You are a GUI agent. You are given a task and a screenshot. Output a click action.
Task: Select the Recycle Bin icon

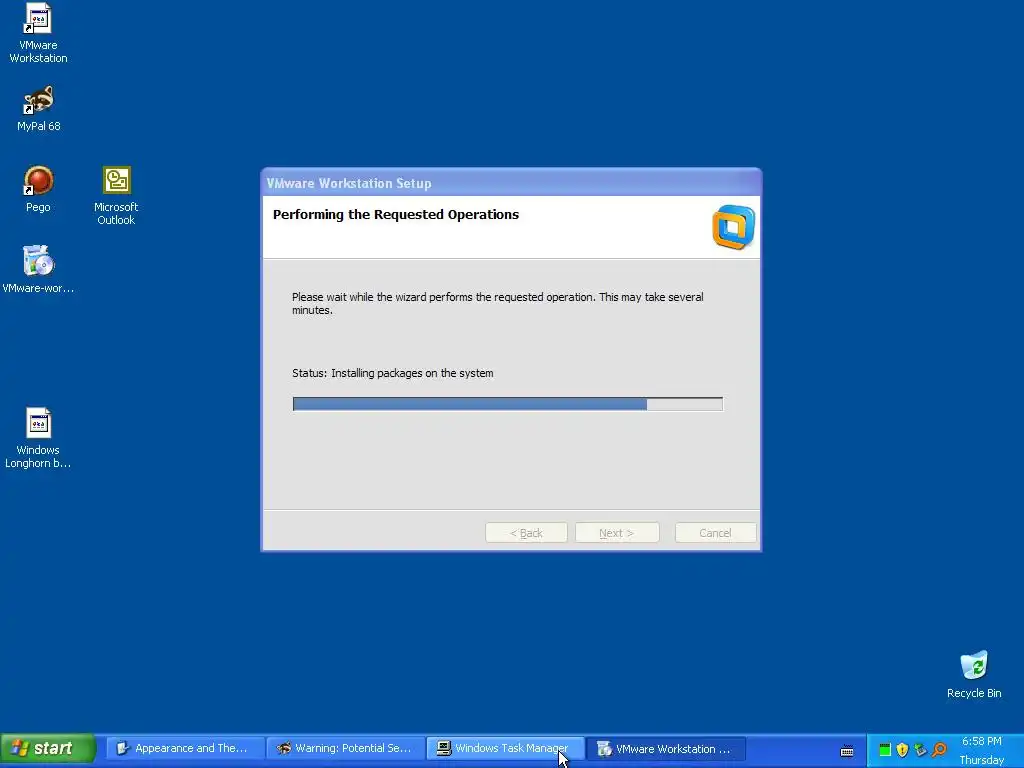974,675
